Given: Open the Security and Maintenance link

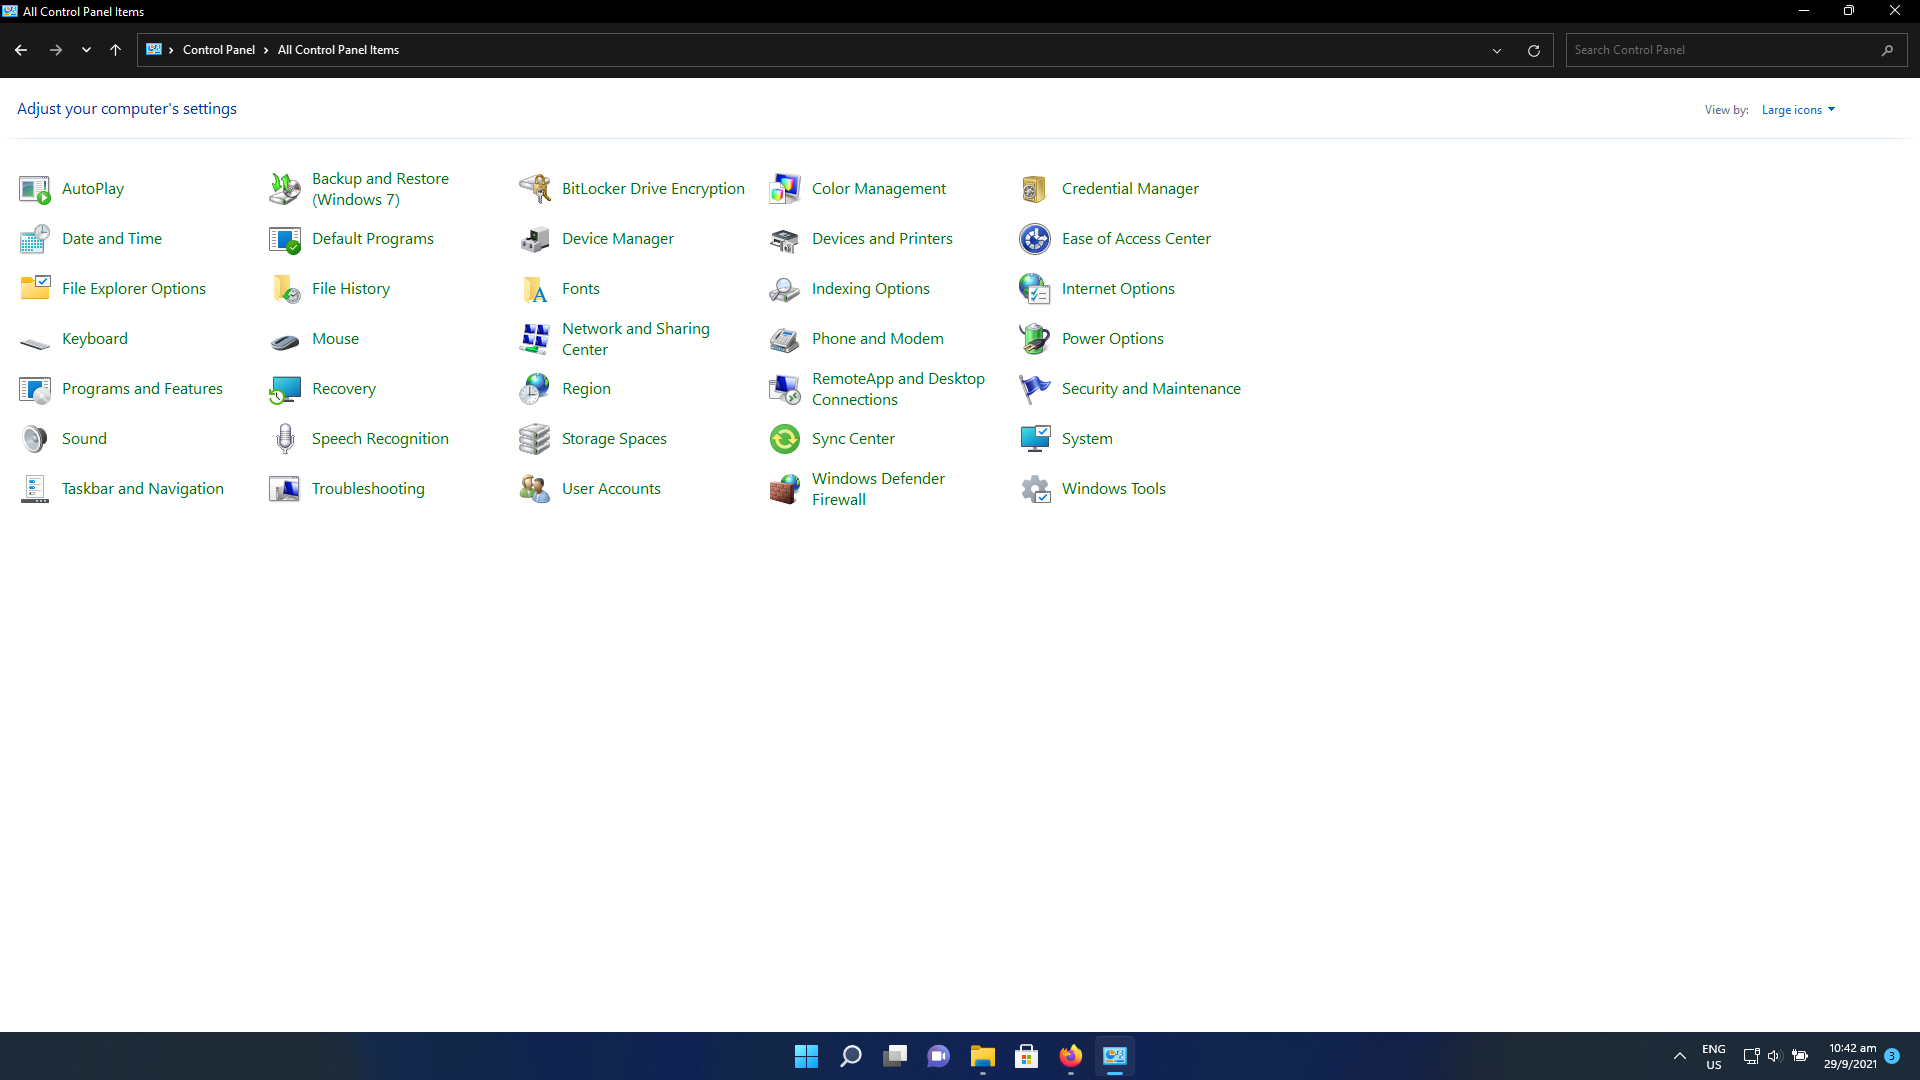Looking at the screenshot, I should pos(1151,389).
